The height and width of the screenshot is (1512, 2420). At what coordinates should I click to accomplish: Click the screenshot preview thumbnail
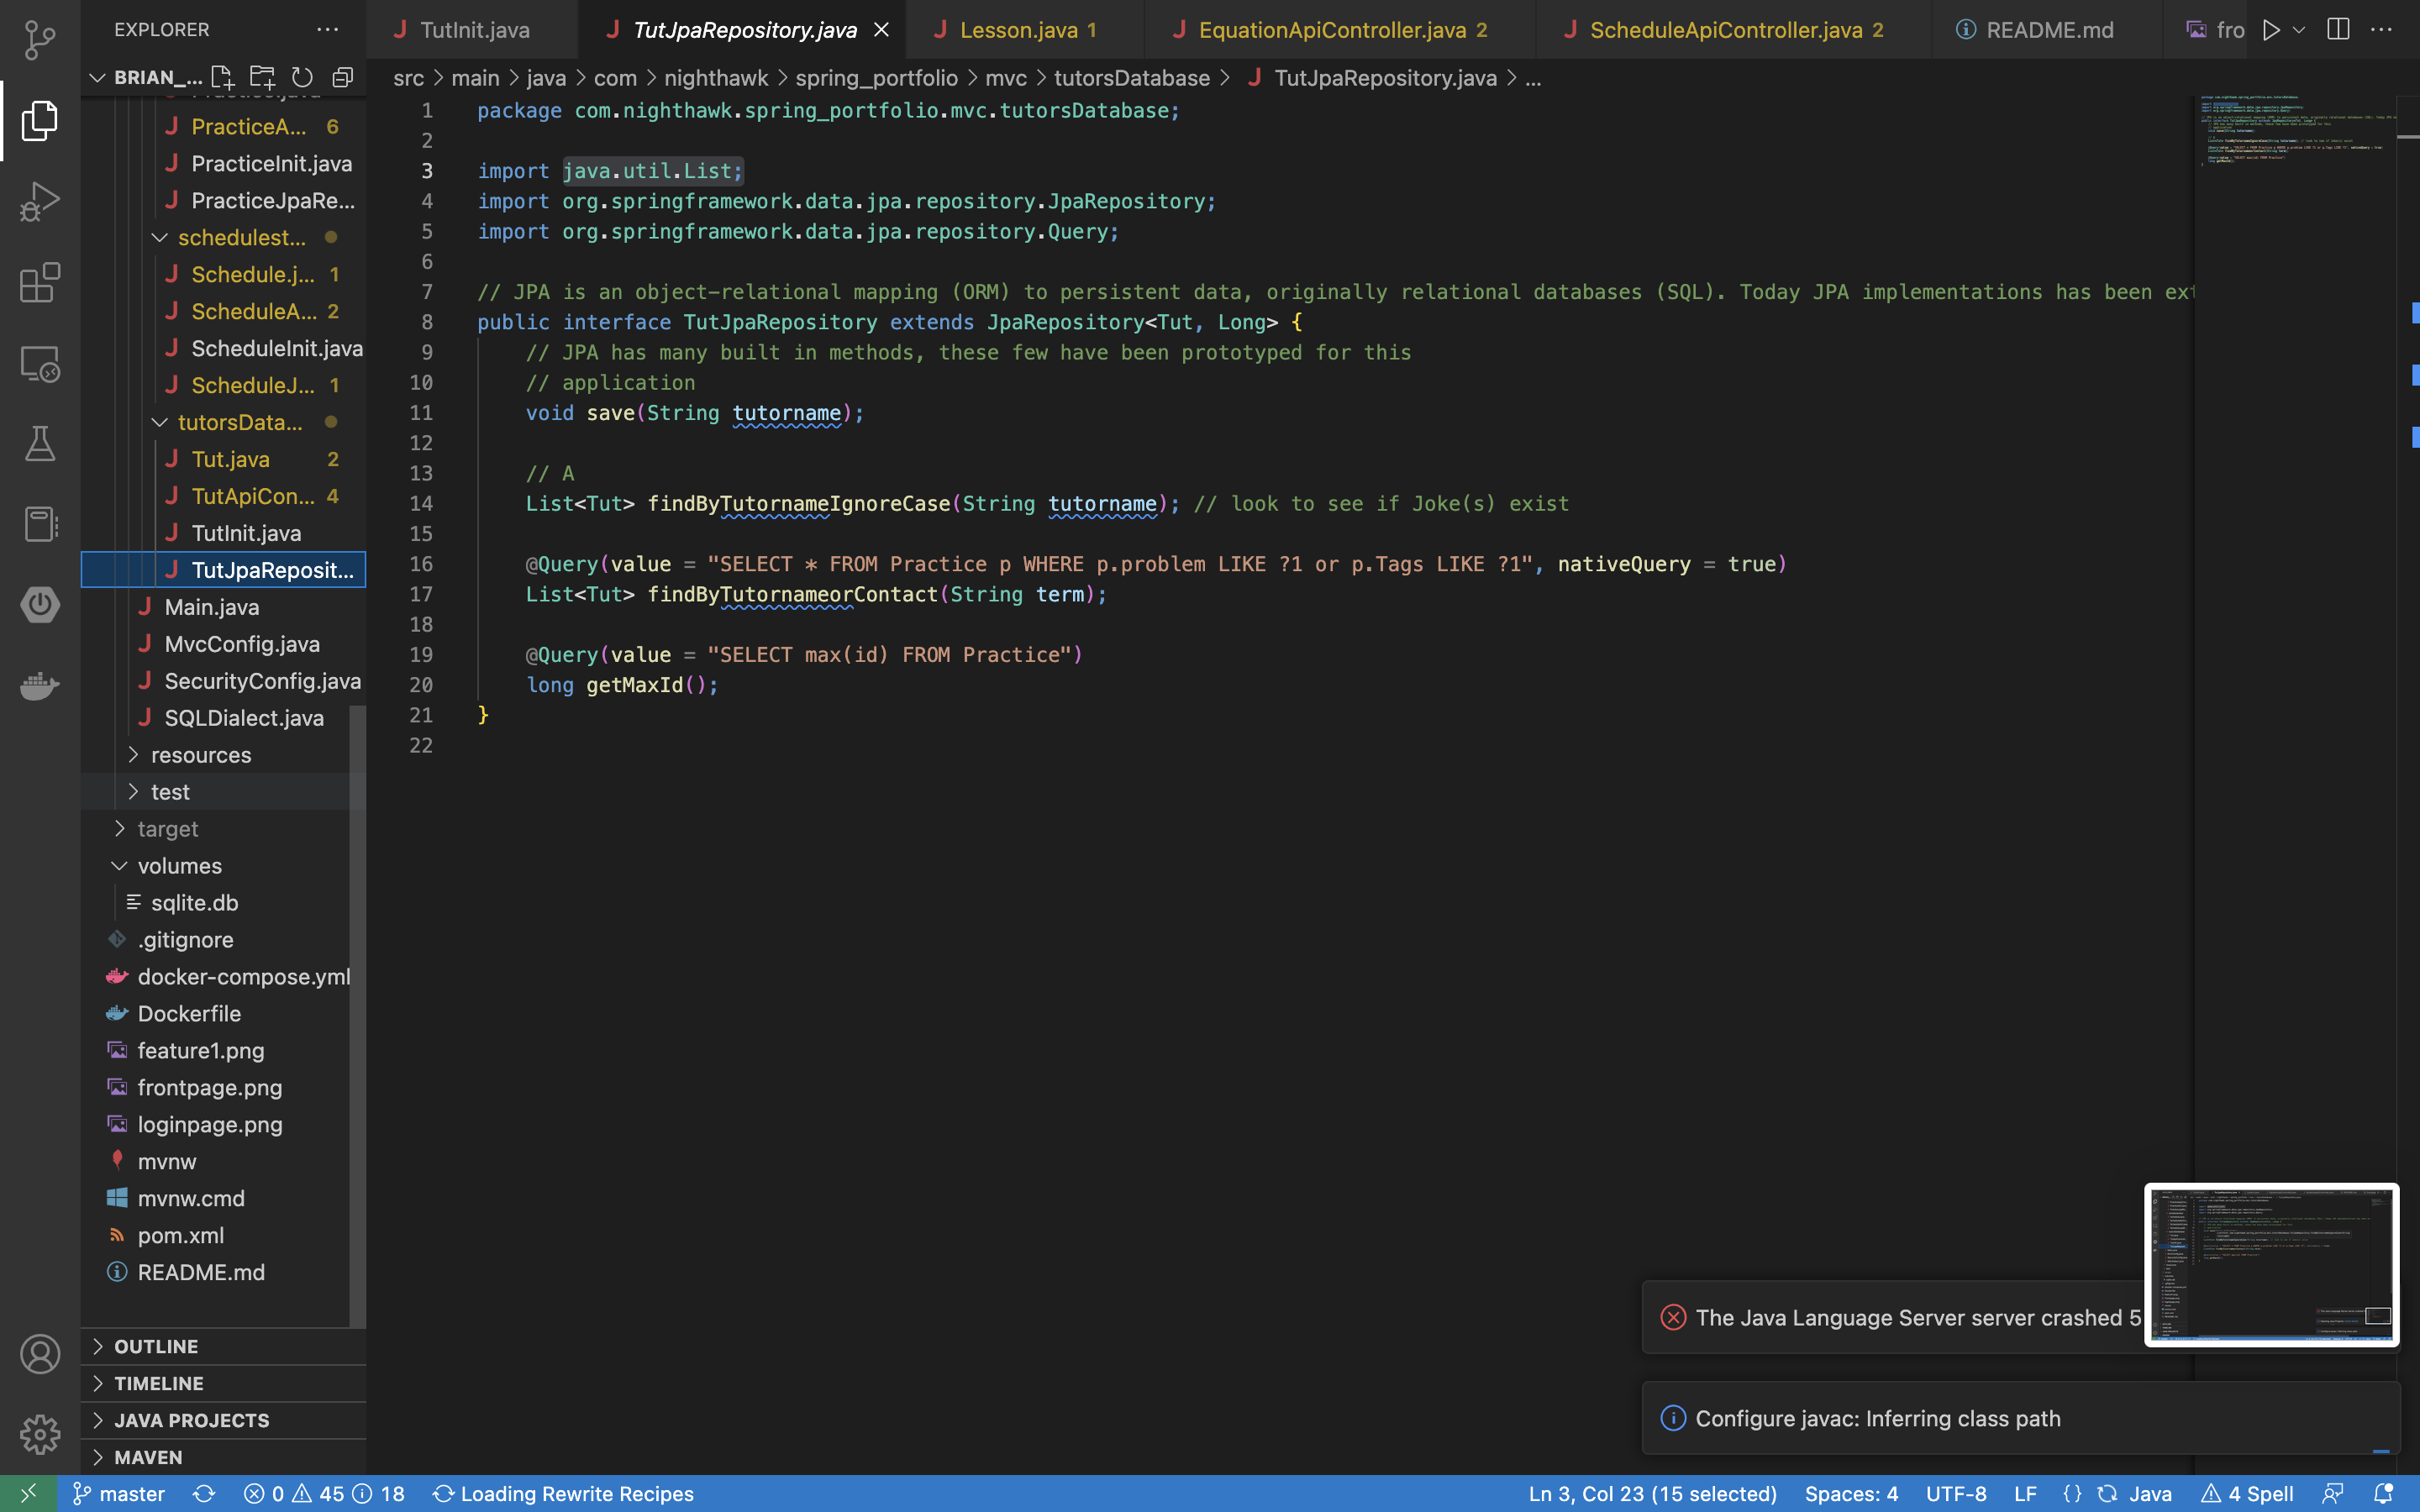(x=2271, y=1265)
